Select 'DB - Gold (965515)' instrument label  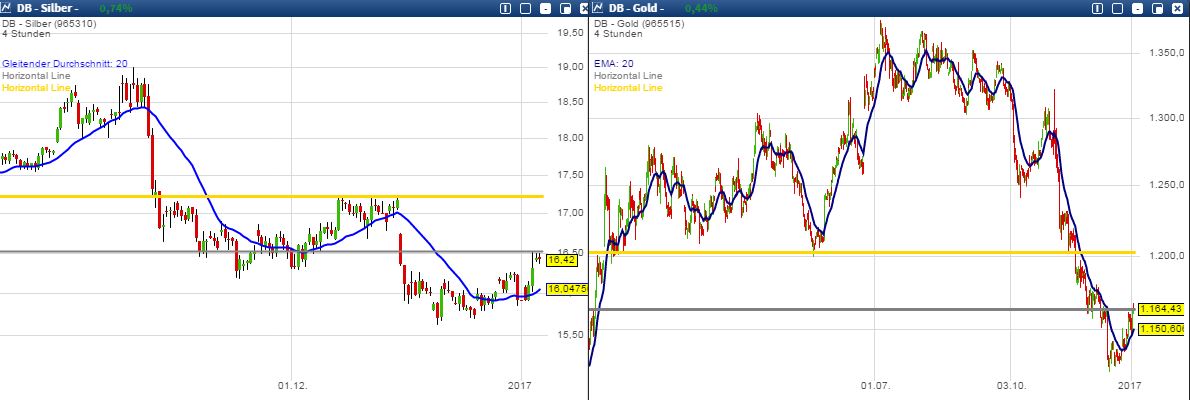point(641,24)
